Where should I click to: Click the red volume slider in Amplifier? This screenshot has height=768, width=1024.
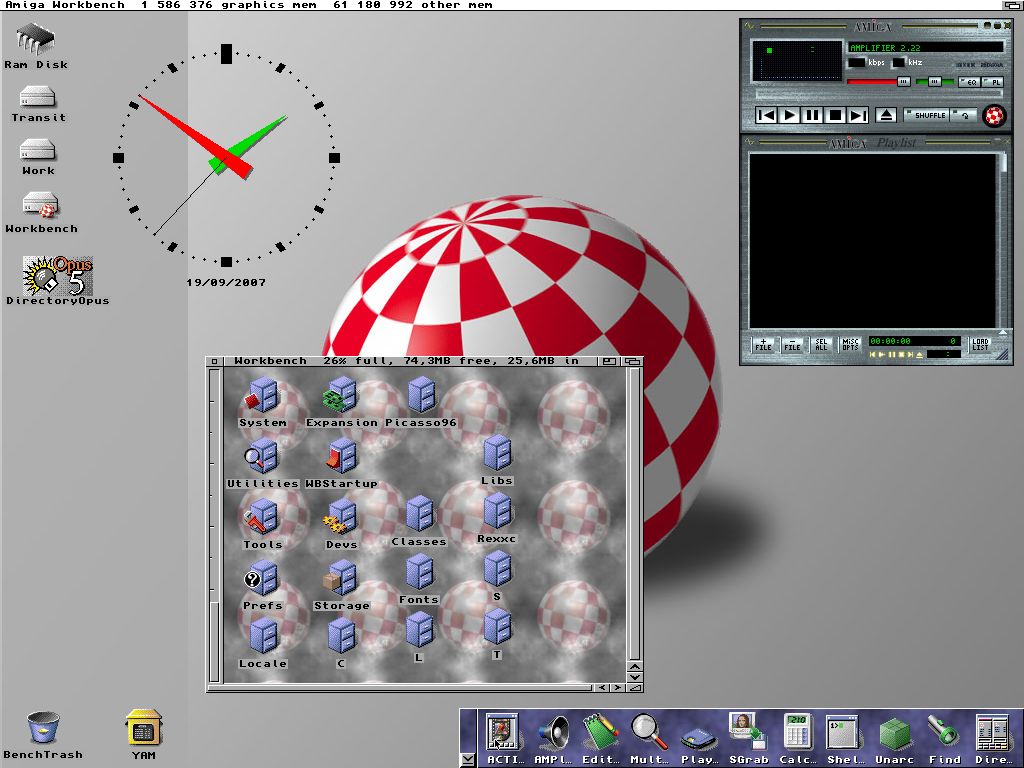[x=878, y=82]
